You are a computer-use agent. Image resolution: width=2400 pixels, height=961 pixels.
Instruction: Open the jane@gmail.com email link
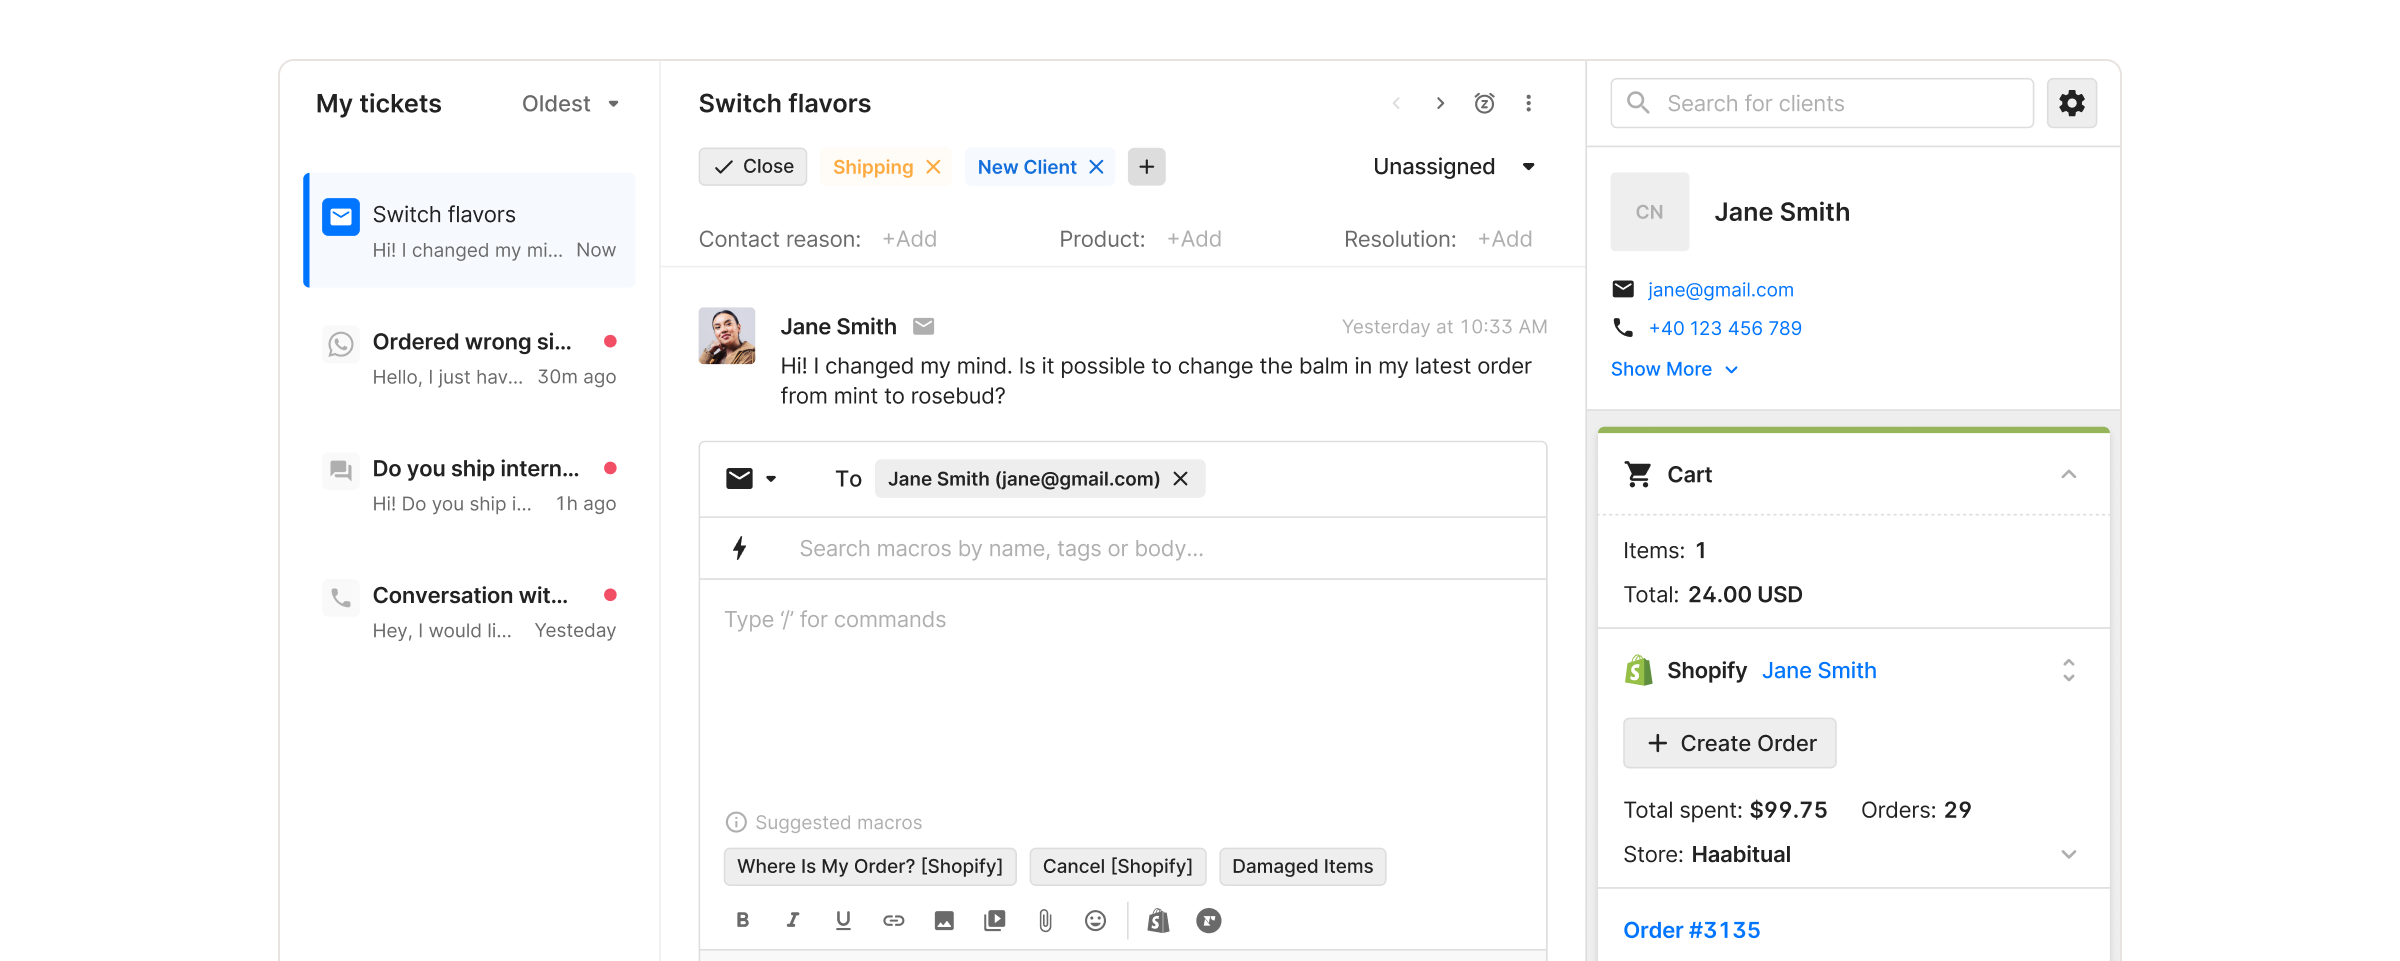coord(1720,289)
